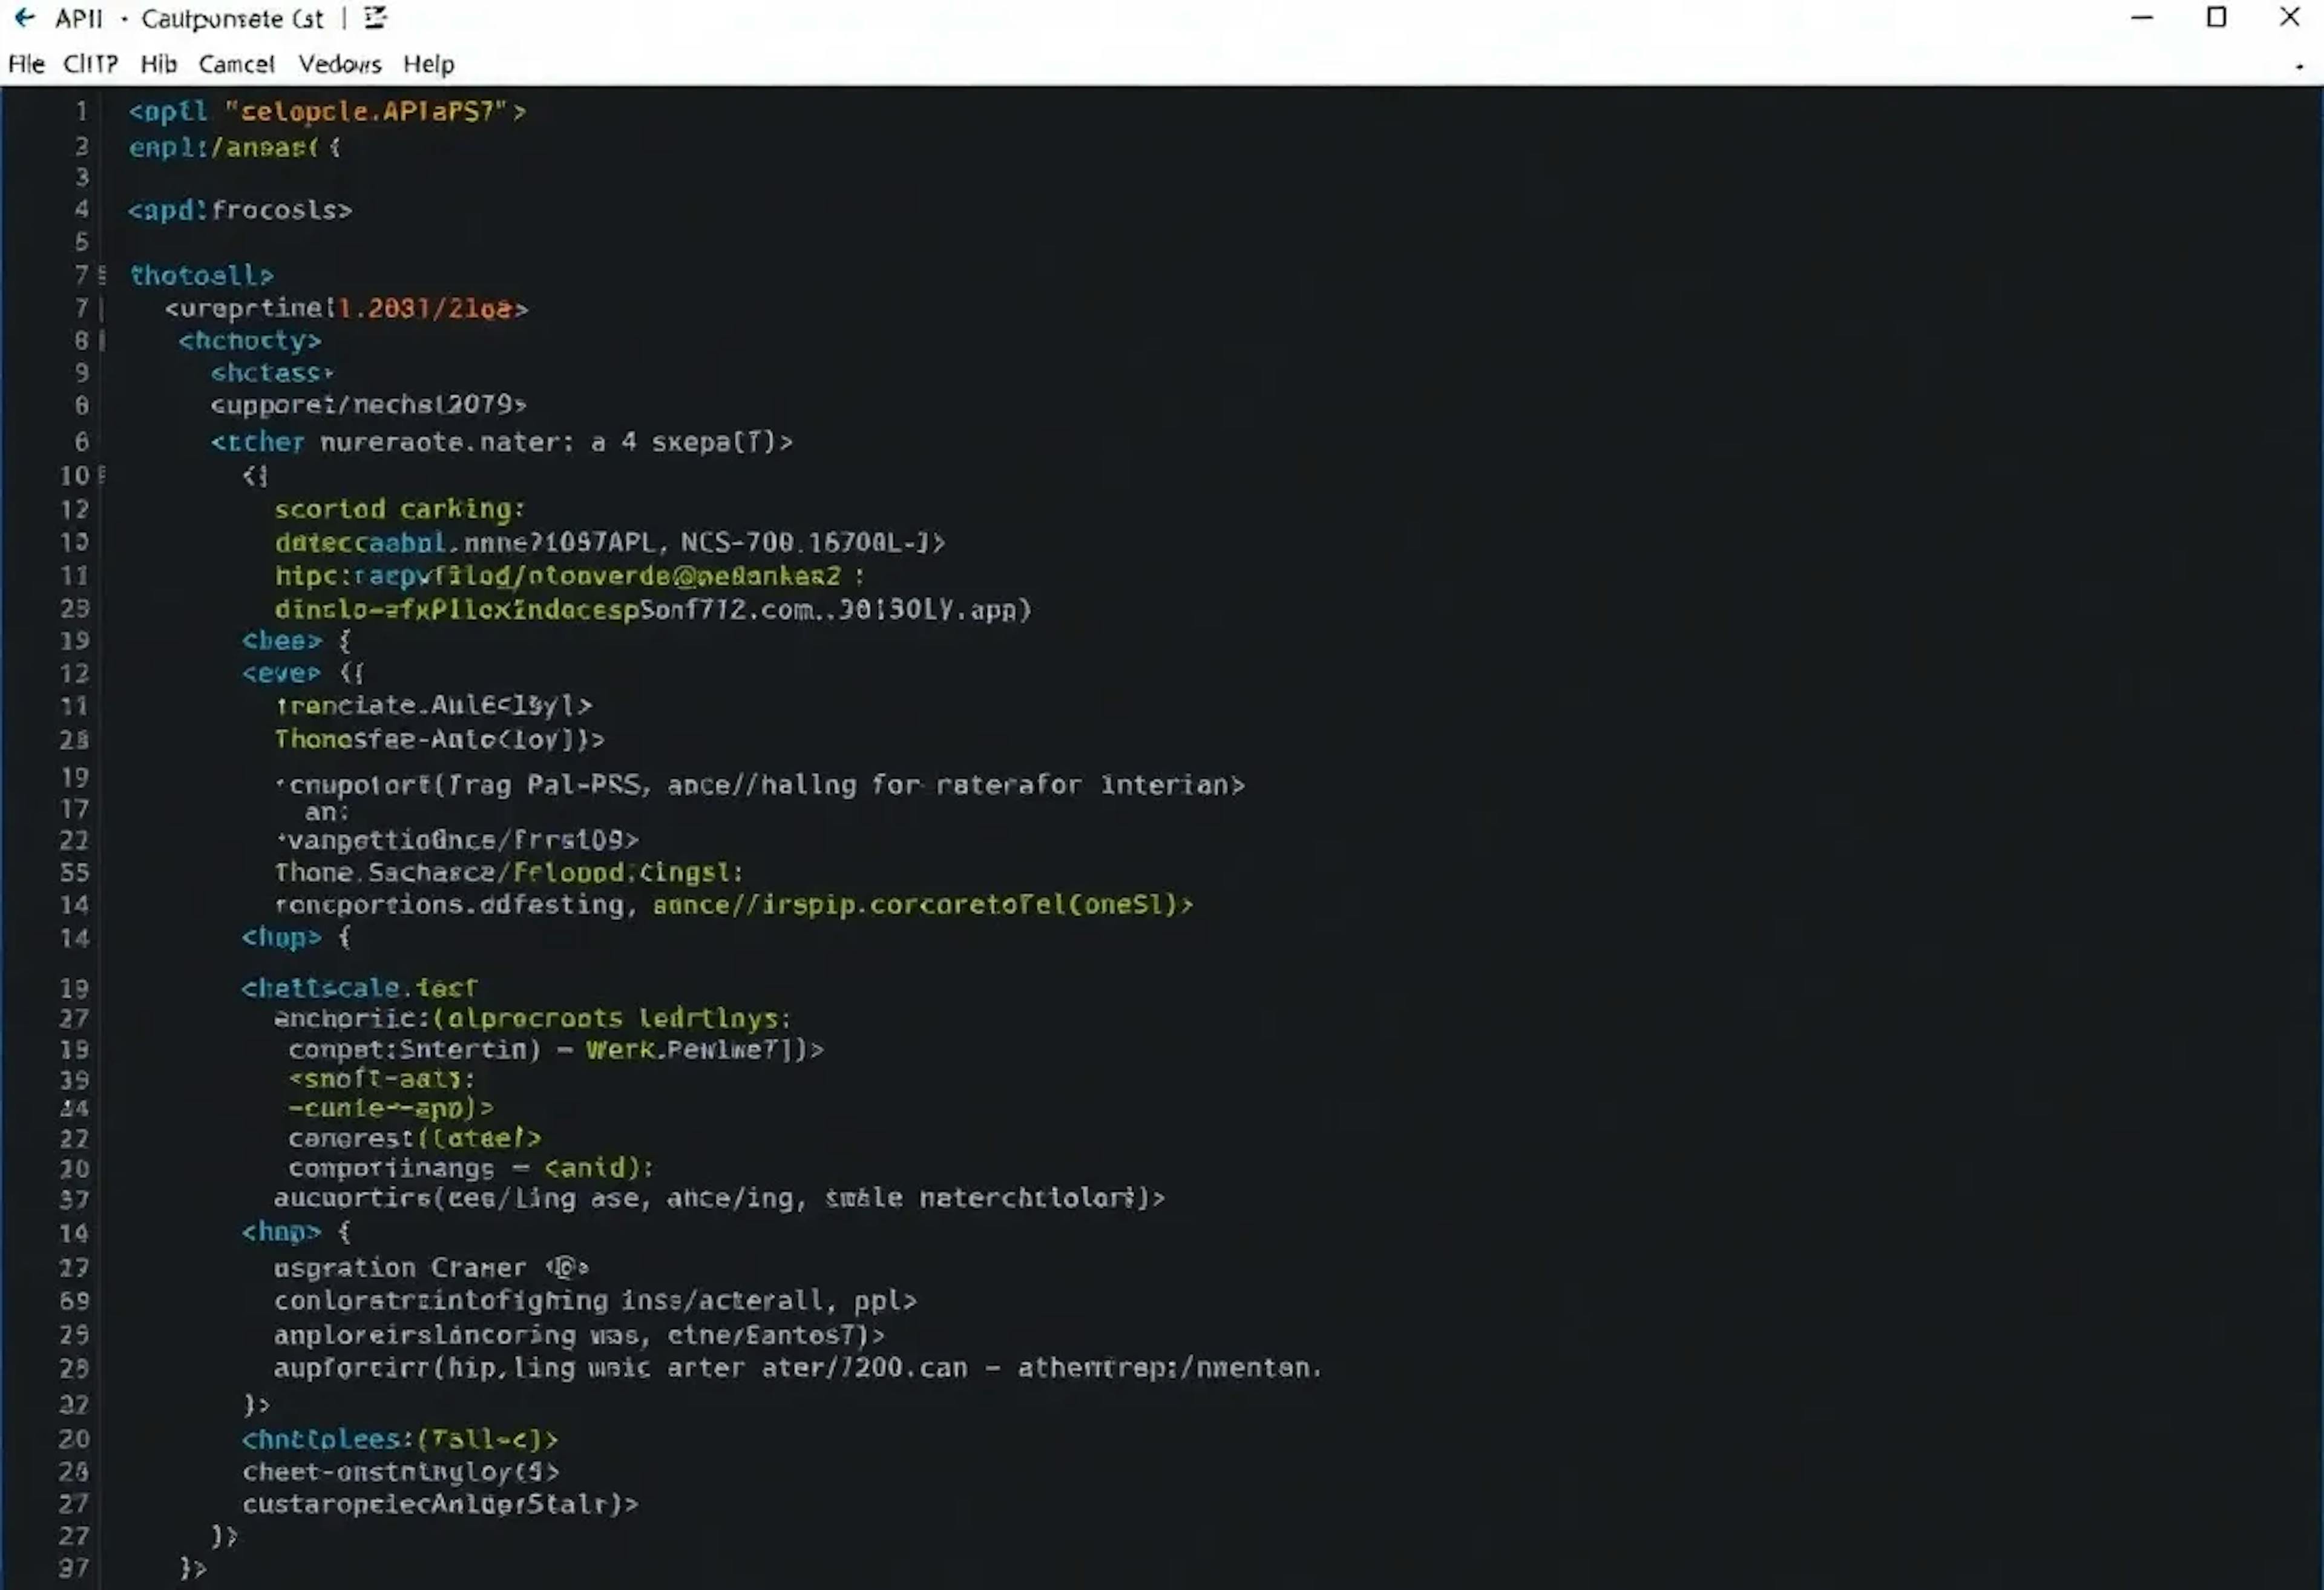Toggle fold marker beside line 10

pyautogui.click(x=102, y=475)
